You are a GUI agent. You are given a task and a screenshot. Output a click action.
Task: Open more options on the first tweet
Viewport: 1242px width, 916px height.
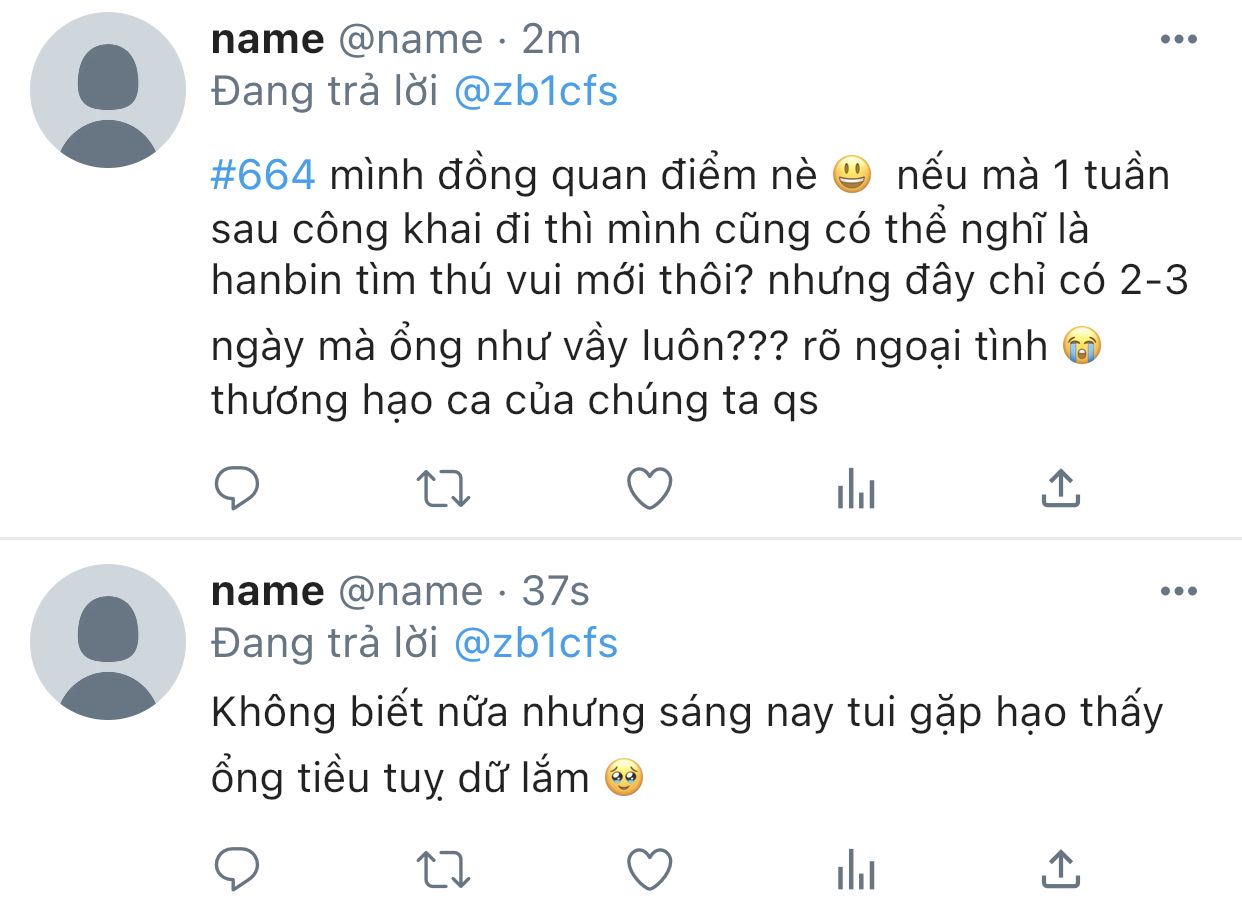pyautogui.click(x=1178, y=40)
